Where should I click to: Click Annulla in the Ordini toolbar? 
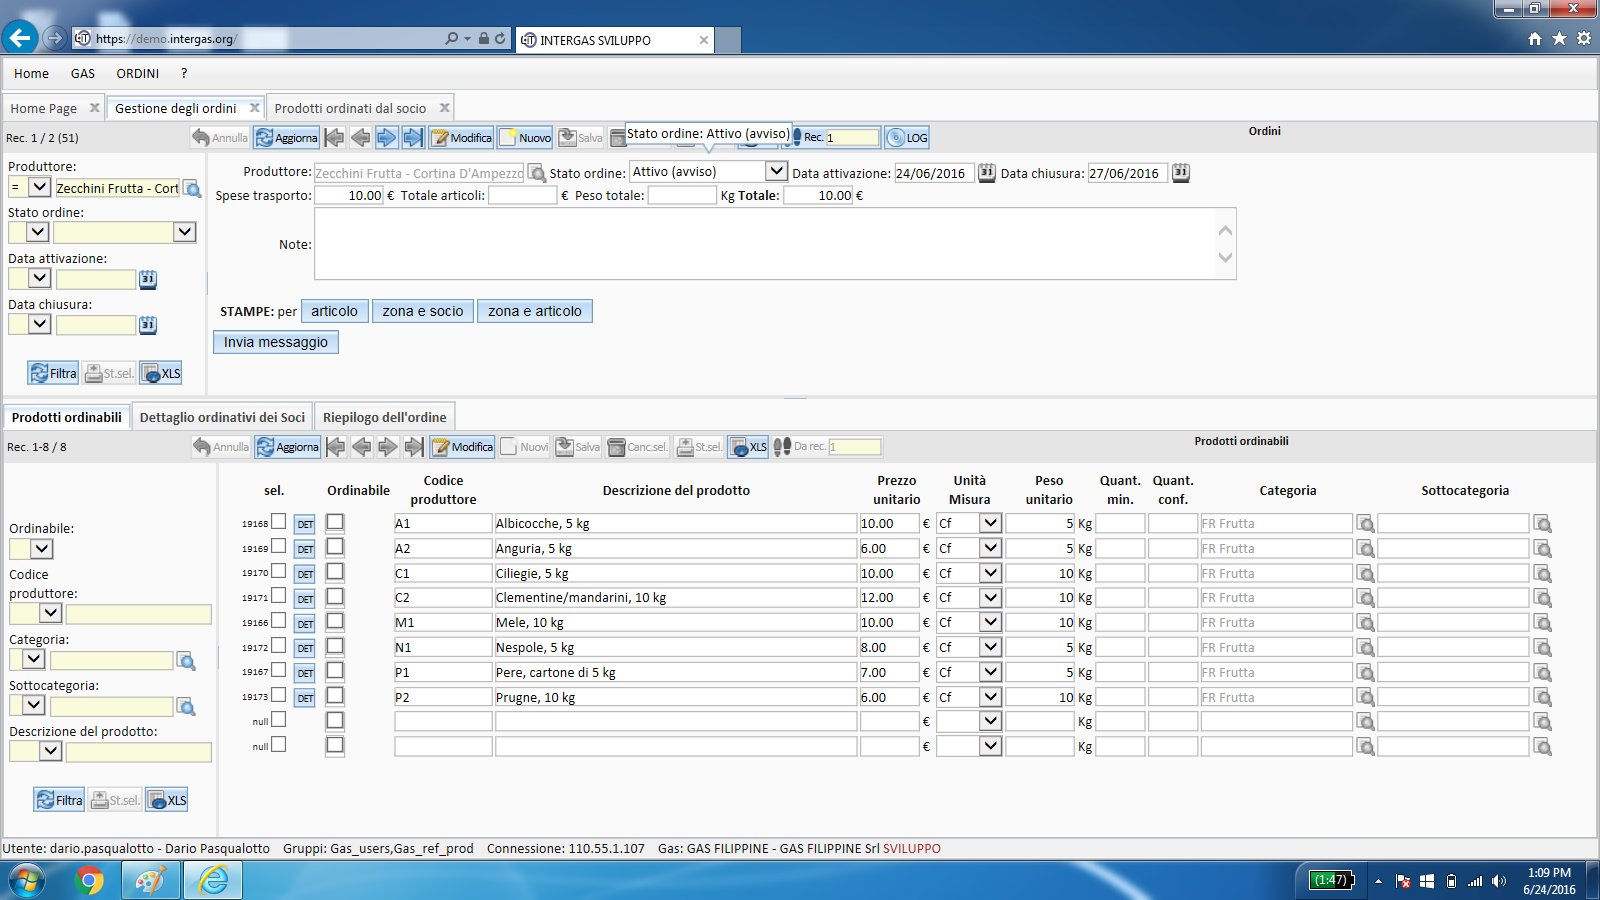point(220,138)
